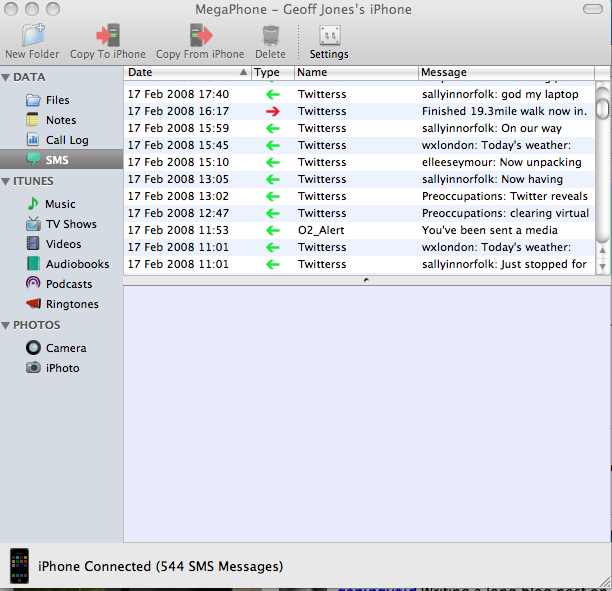Sort by the Name column header
This screenshot has width=612, height=591.
tap(356, 72)
